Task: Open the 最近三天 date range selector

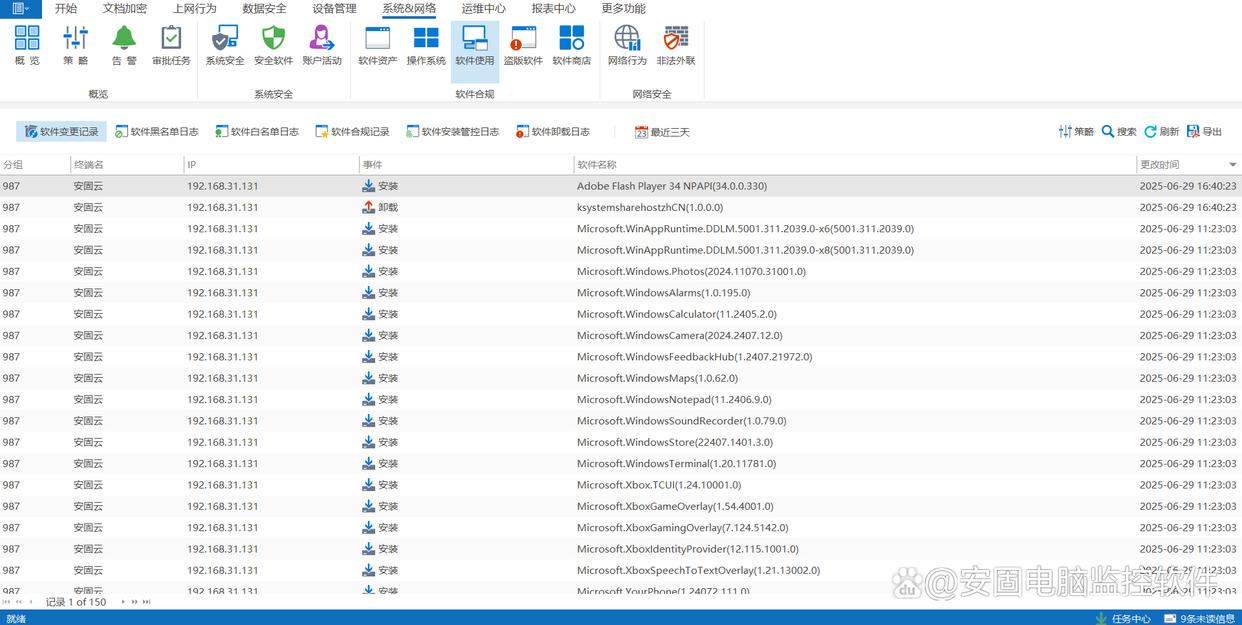Action: 662,132
